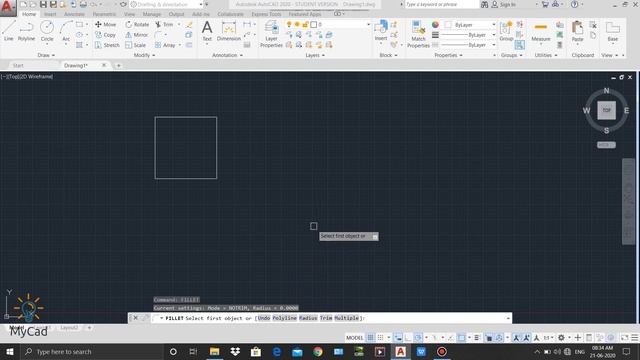Choose Undo option in command line
This screenshot has height=360, width=640.
[264, 318]
